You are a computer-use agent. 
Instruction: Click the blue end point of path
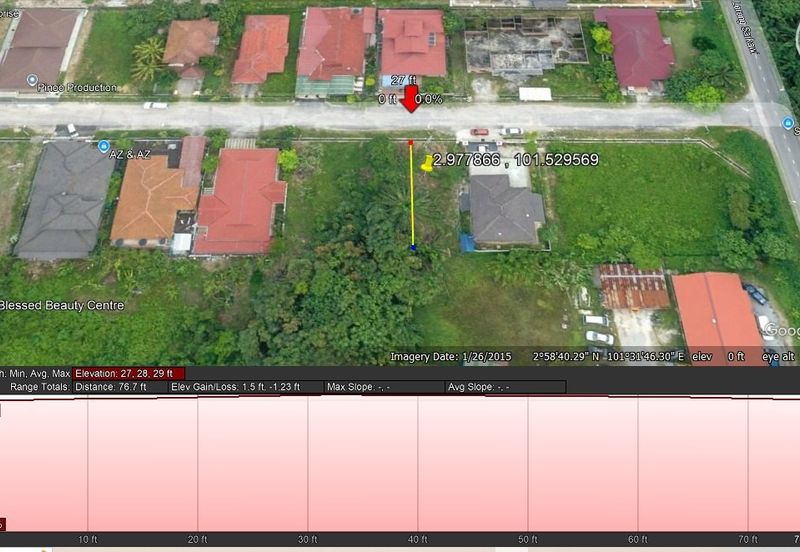coord(412,247)
